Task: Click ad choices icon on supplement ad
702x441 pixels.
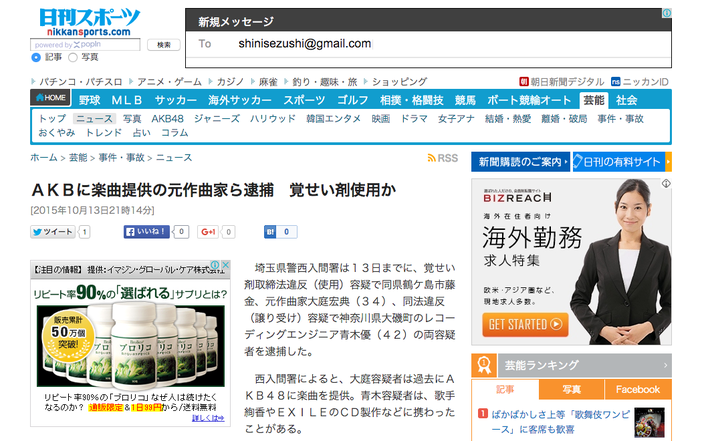Action: tap(215, 265)
